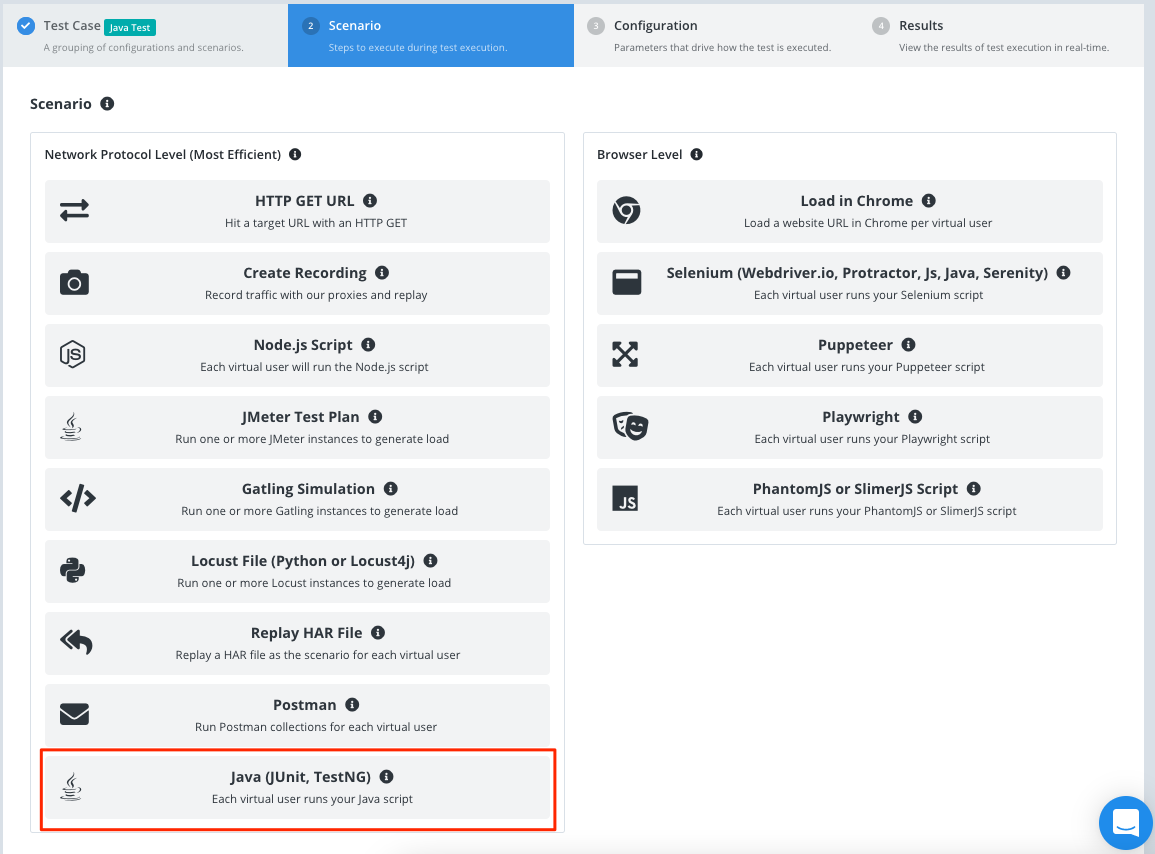
Task: Click the Playwright theater masks icon
Action: coord(630,427)
